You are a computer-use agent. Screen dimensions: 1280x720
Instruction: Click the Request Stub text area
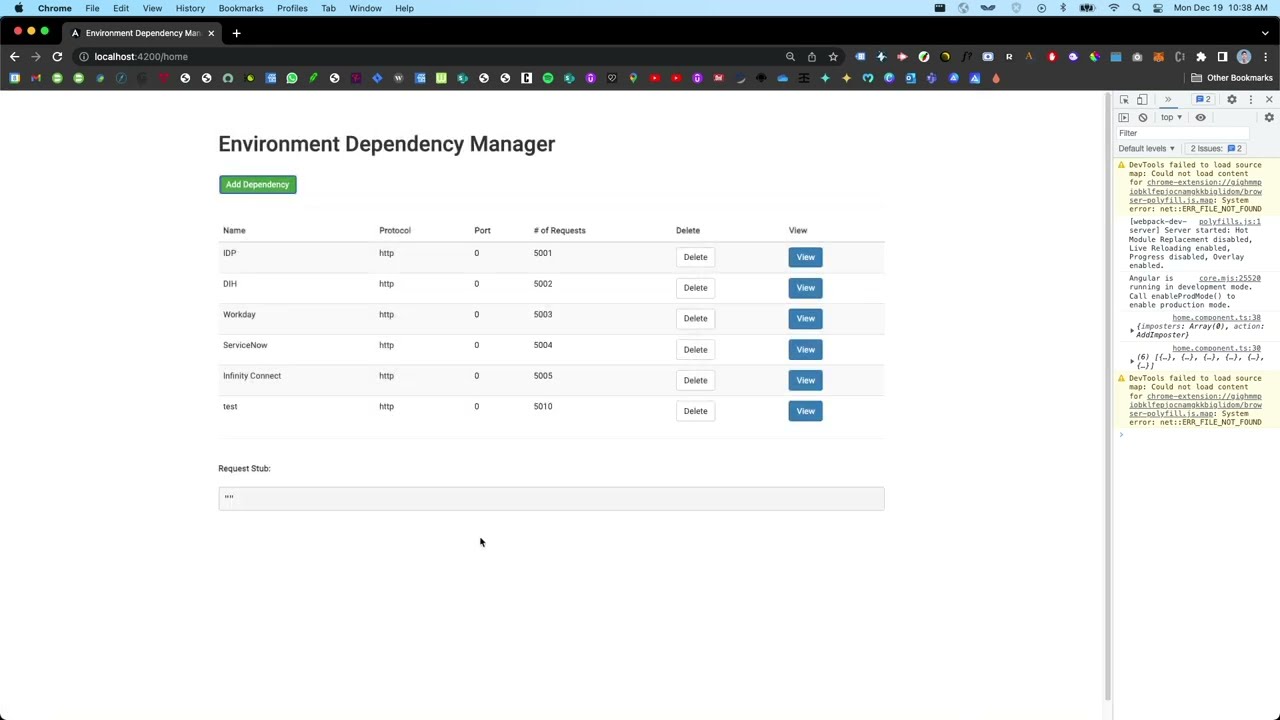click(x=551, y=498)
